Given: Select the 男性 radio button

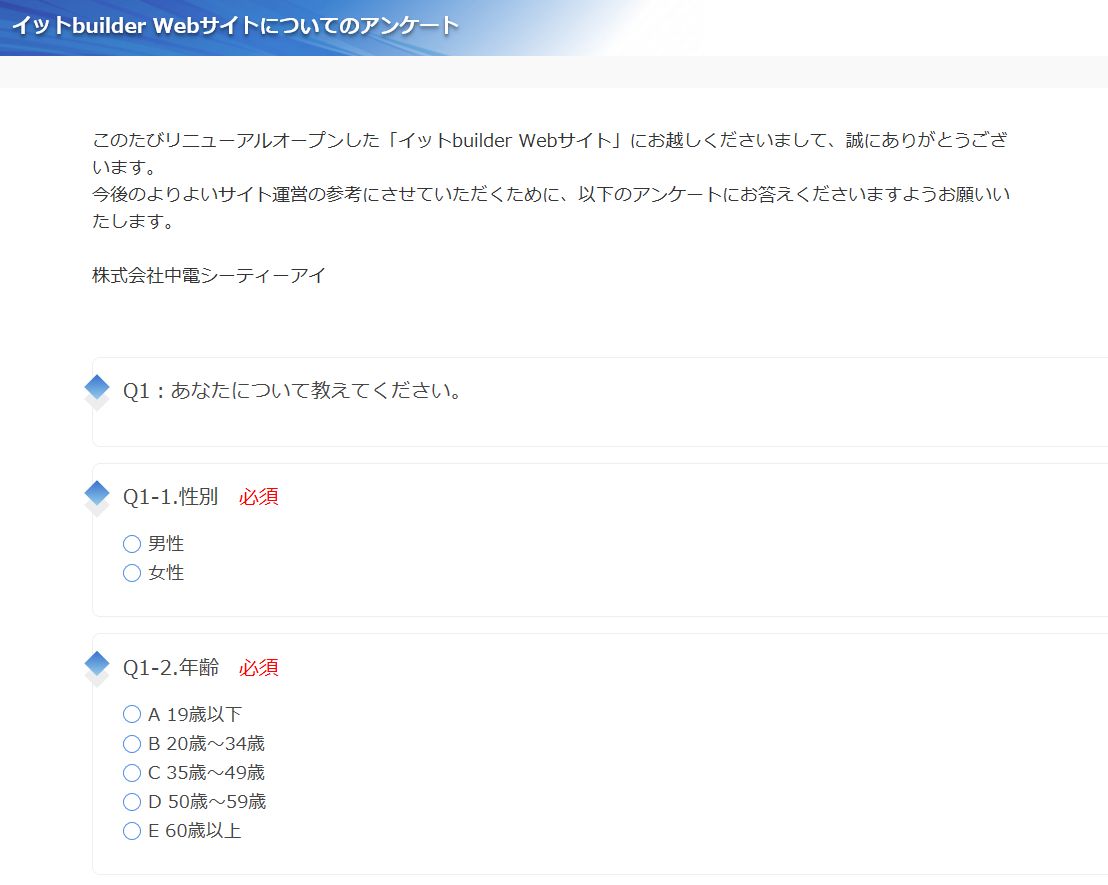Looking at the screenshot, I should [132, 544].
